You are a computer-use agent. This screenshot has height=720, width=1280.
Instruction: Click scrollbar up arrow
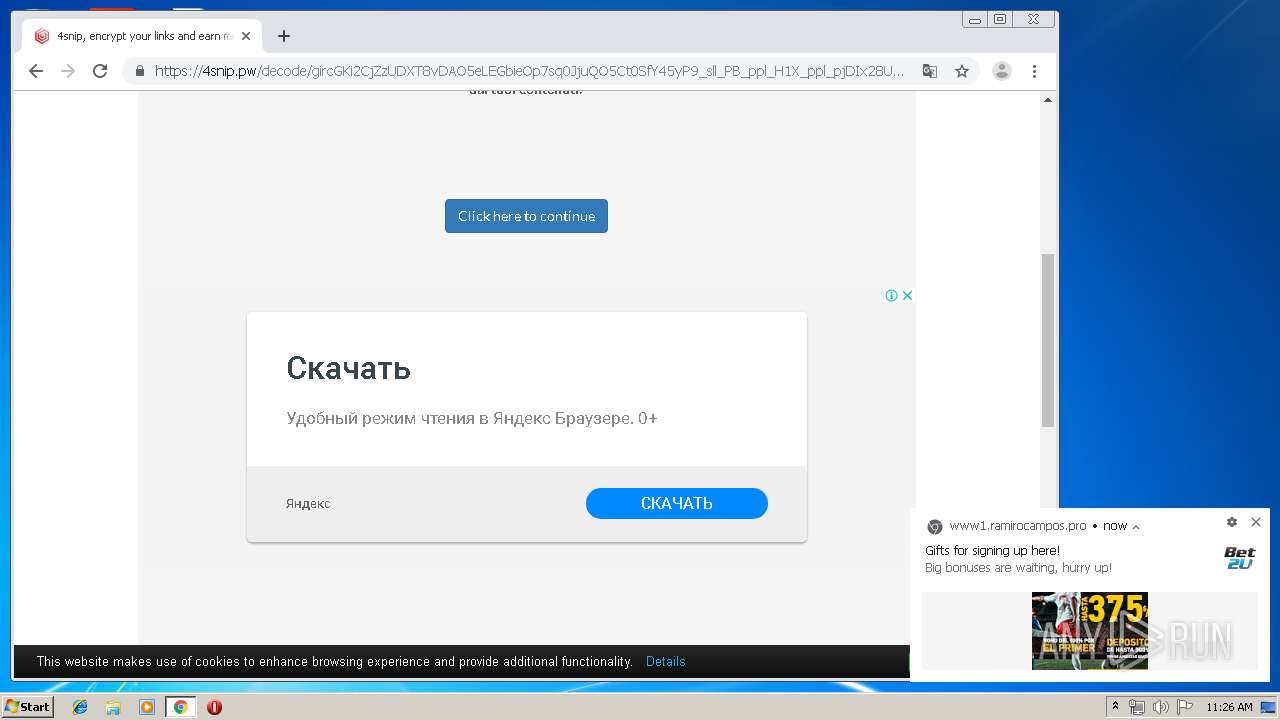pos(1048,100)
